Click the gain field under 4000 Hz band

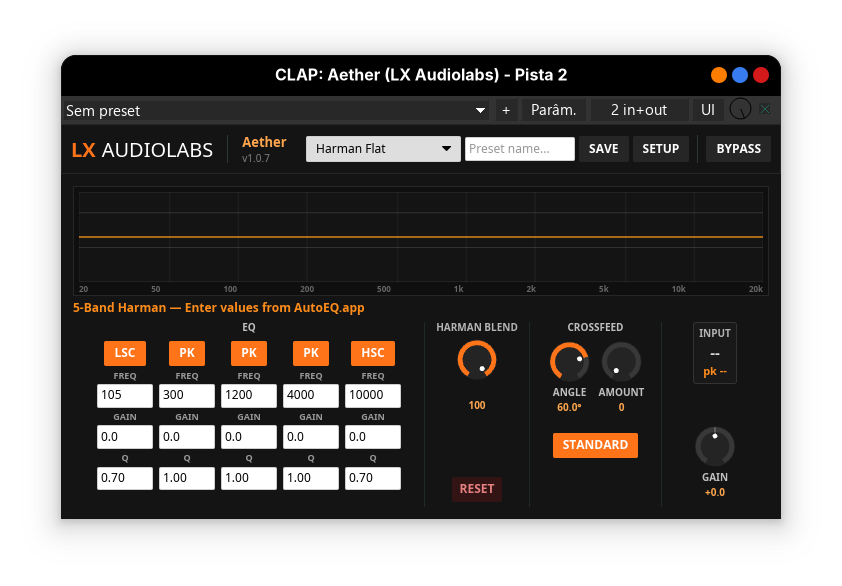(x=311, y=437)
